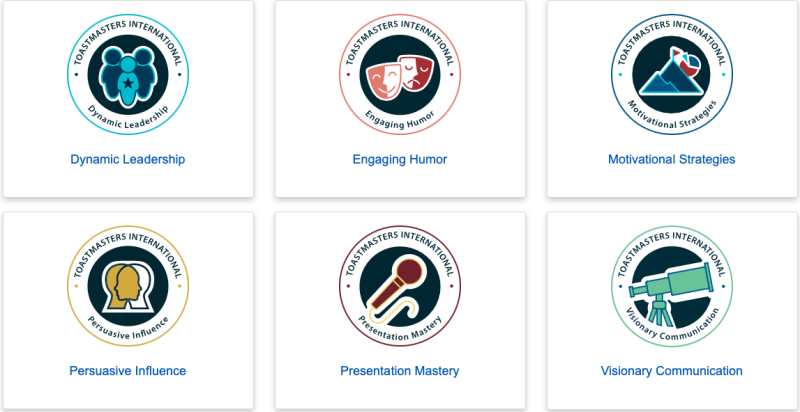800x412 pixels.
Task: Select the Engaging Humor theater masks badge
Action: click(x=400, y=74)
